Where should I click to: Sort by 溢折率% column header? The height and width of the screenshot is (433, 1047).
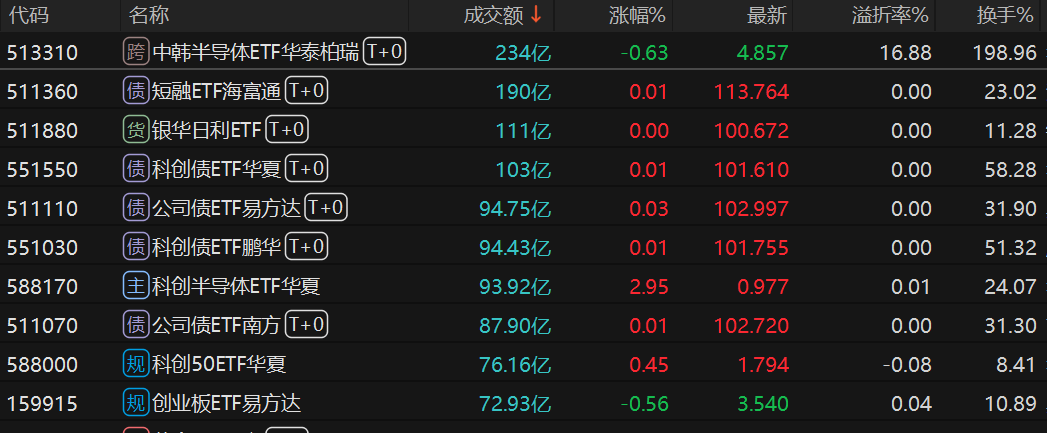[x=890, y=15]
